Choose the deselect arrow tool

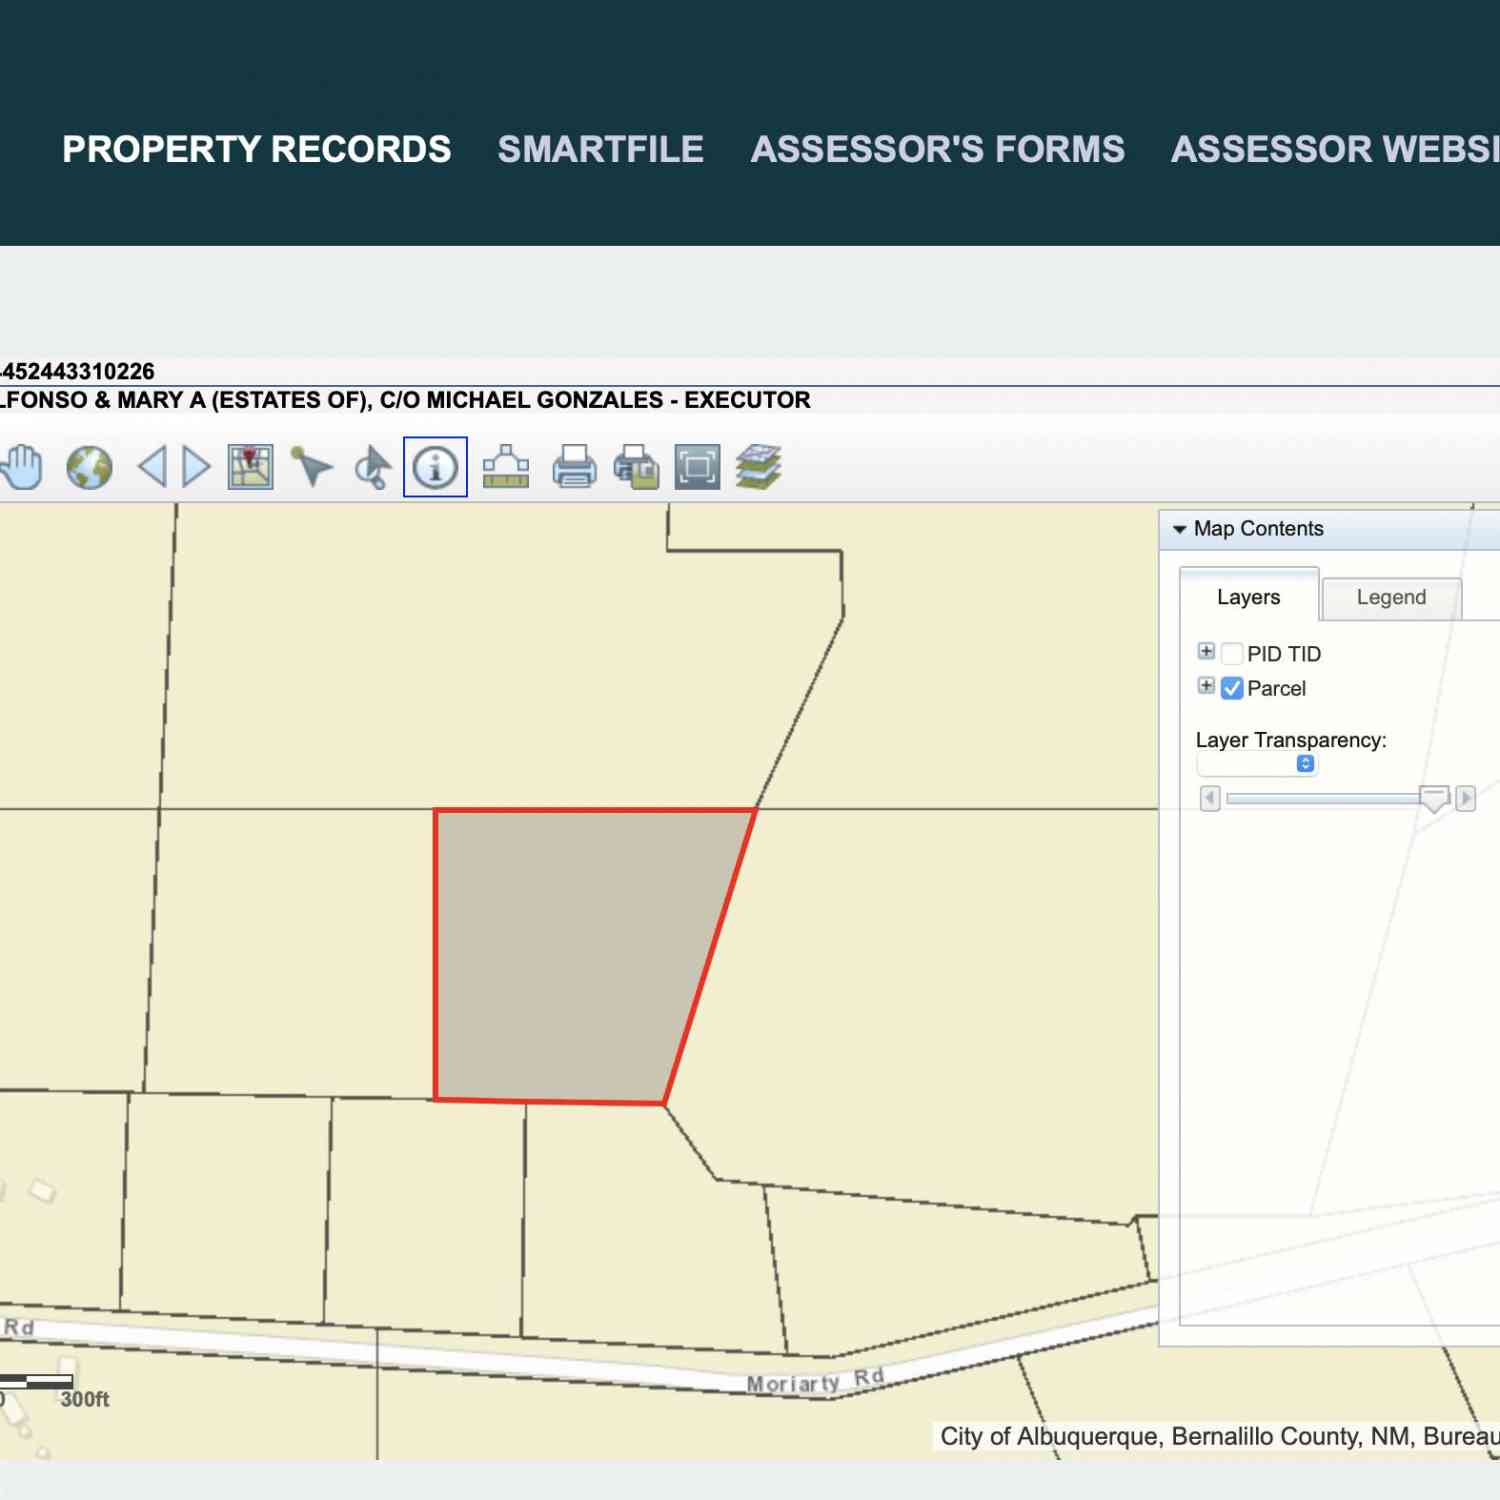(373, 467)
